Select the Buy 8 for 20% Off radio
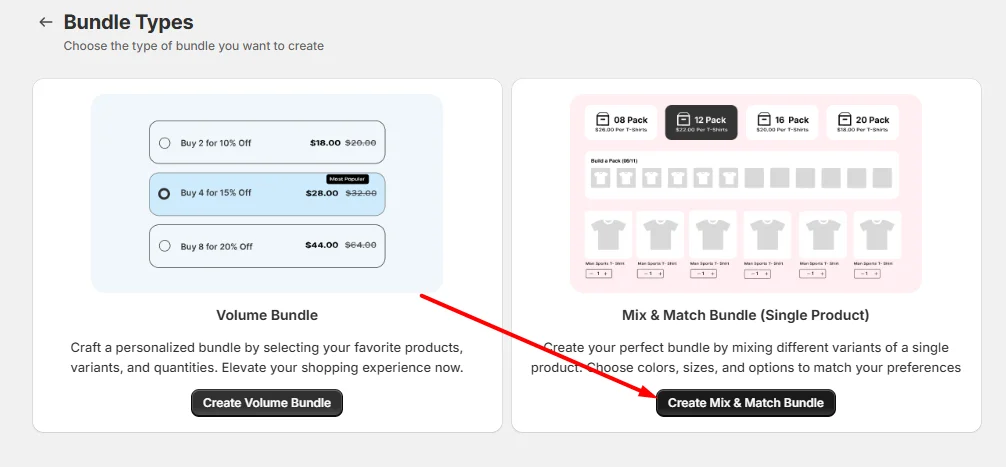Viewport: 1006px width, 467px height. (x=165, y=246)
